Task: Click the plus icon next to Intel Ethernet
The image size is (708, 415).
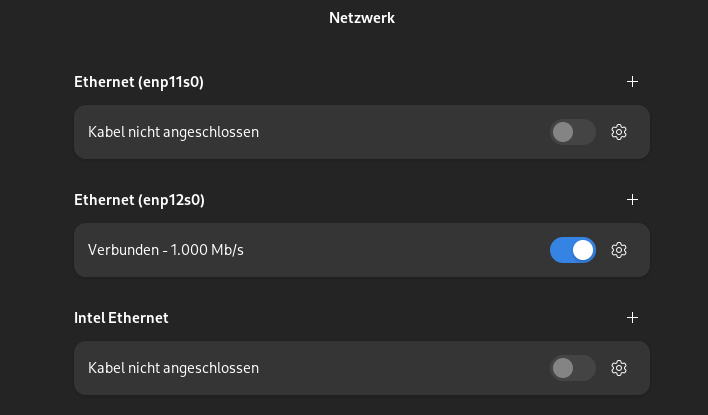Action: coord(632,317)
